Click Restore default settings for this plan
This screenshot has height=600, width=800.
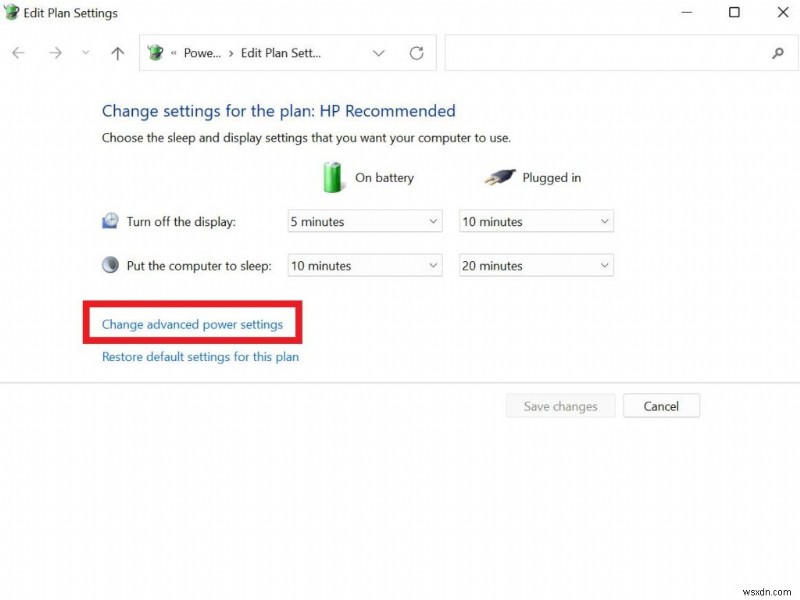199,356
